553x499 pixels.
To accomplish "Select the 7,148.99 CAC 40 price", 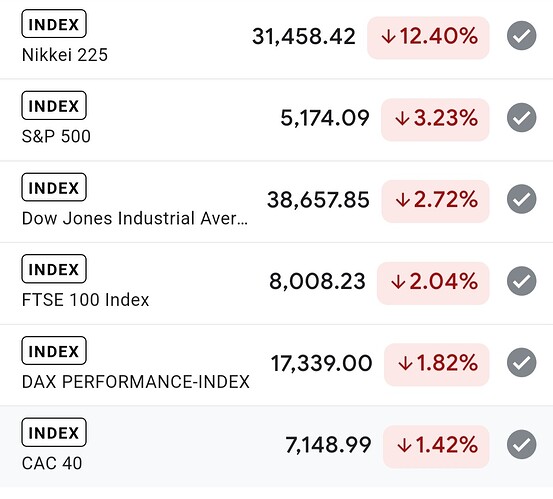I will tap(328, 445).
